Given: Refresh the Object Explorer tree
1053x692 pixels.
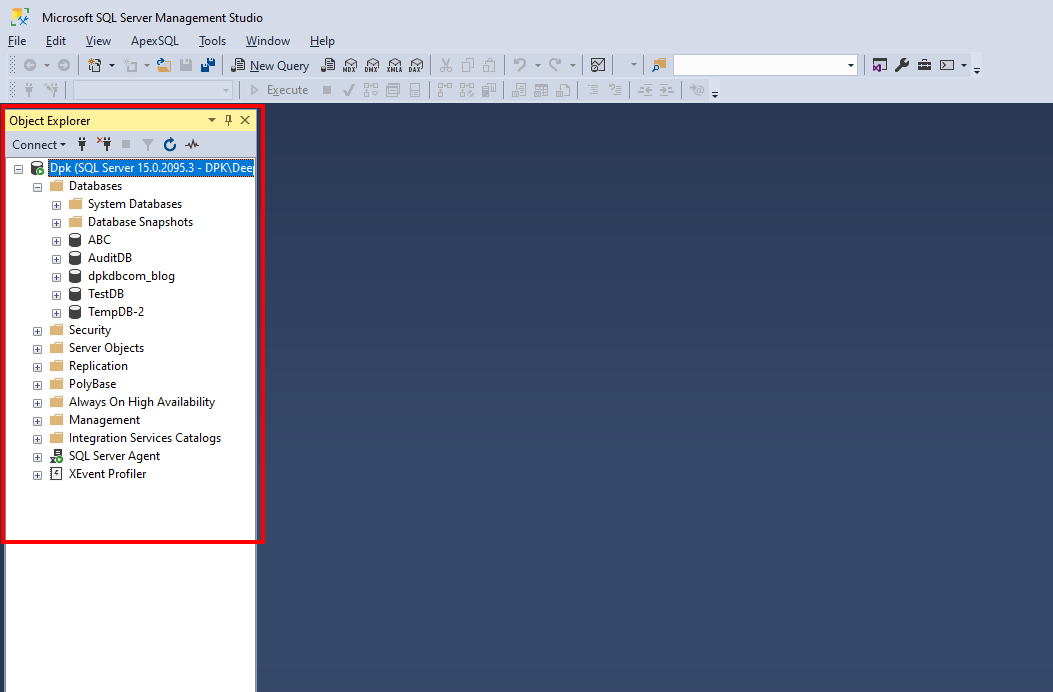Looking at the screenshot, I should coord(169,144).
